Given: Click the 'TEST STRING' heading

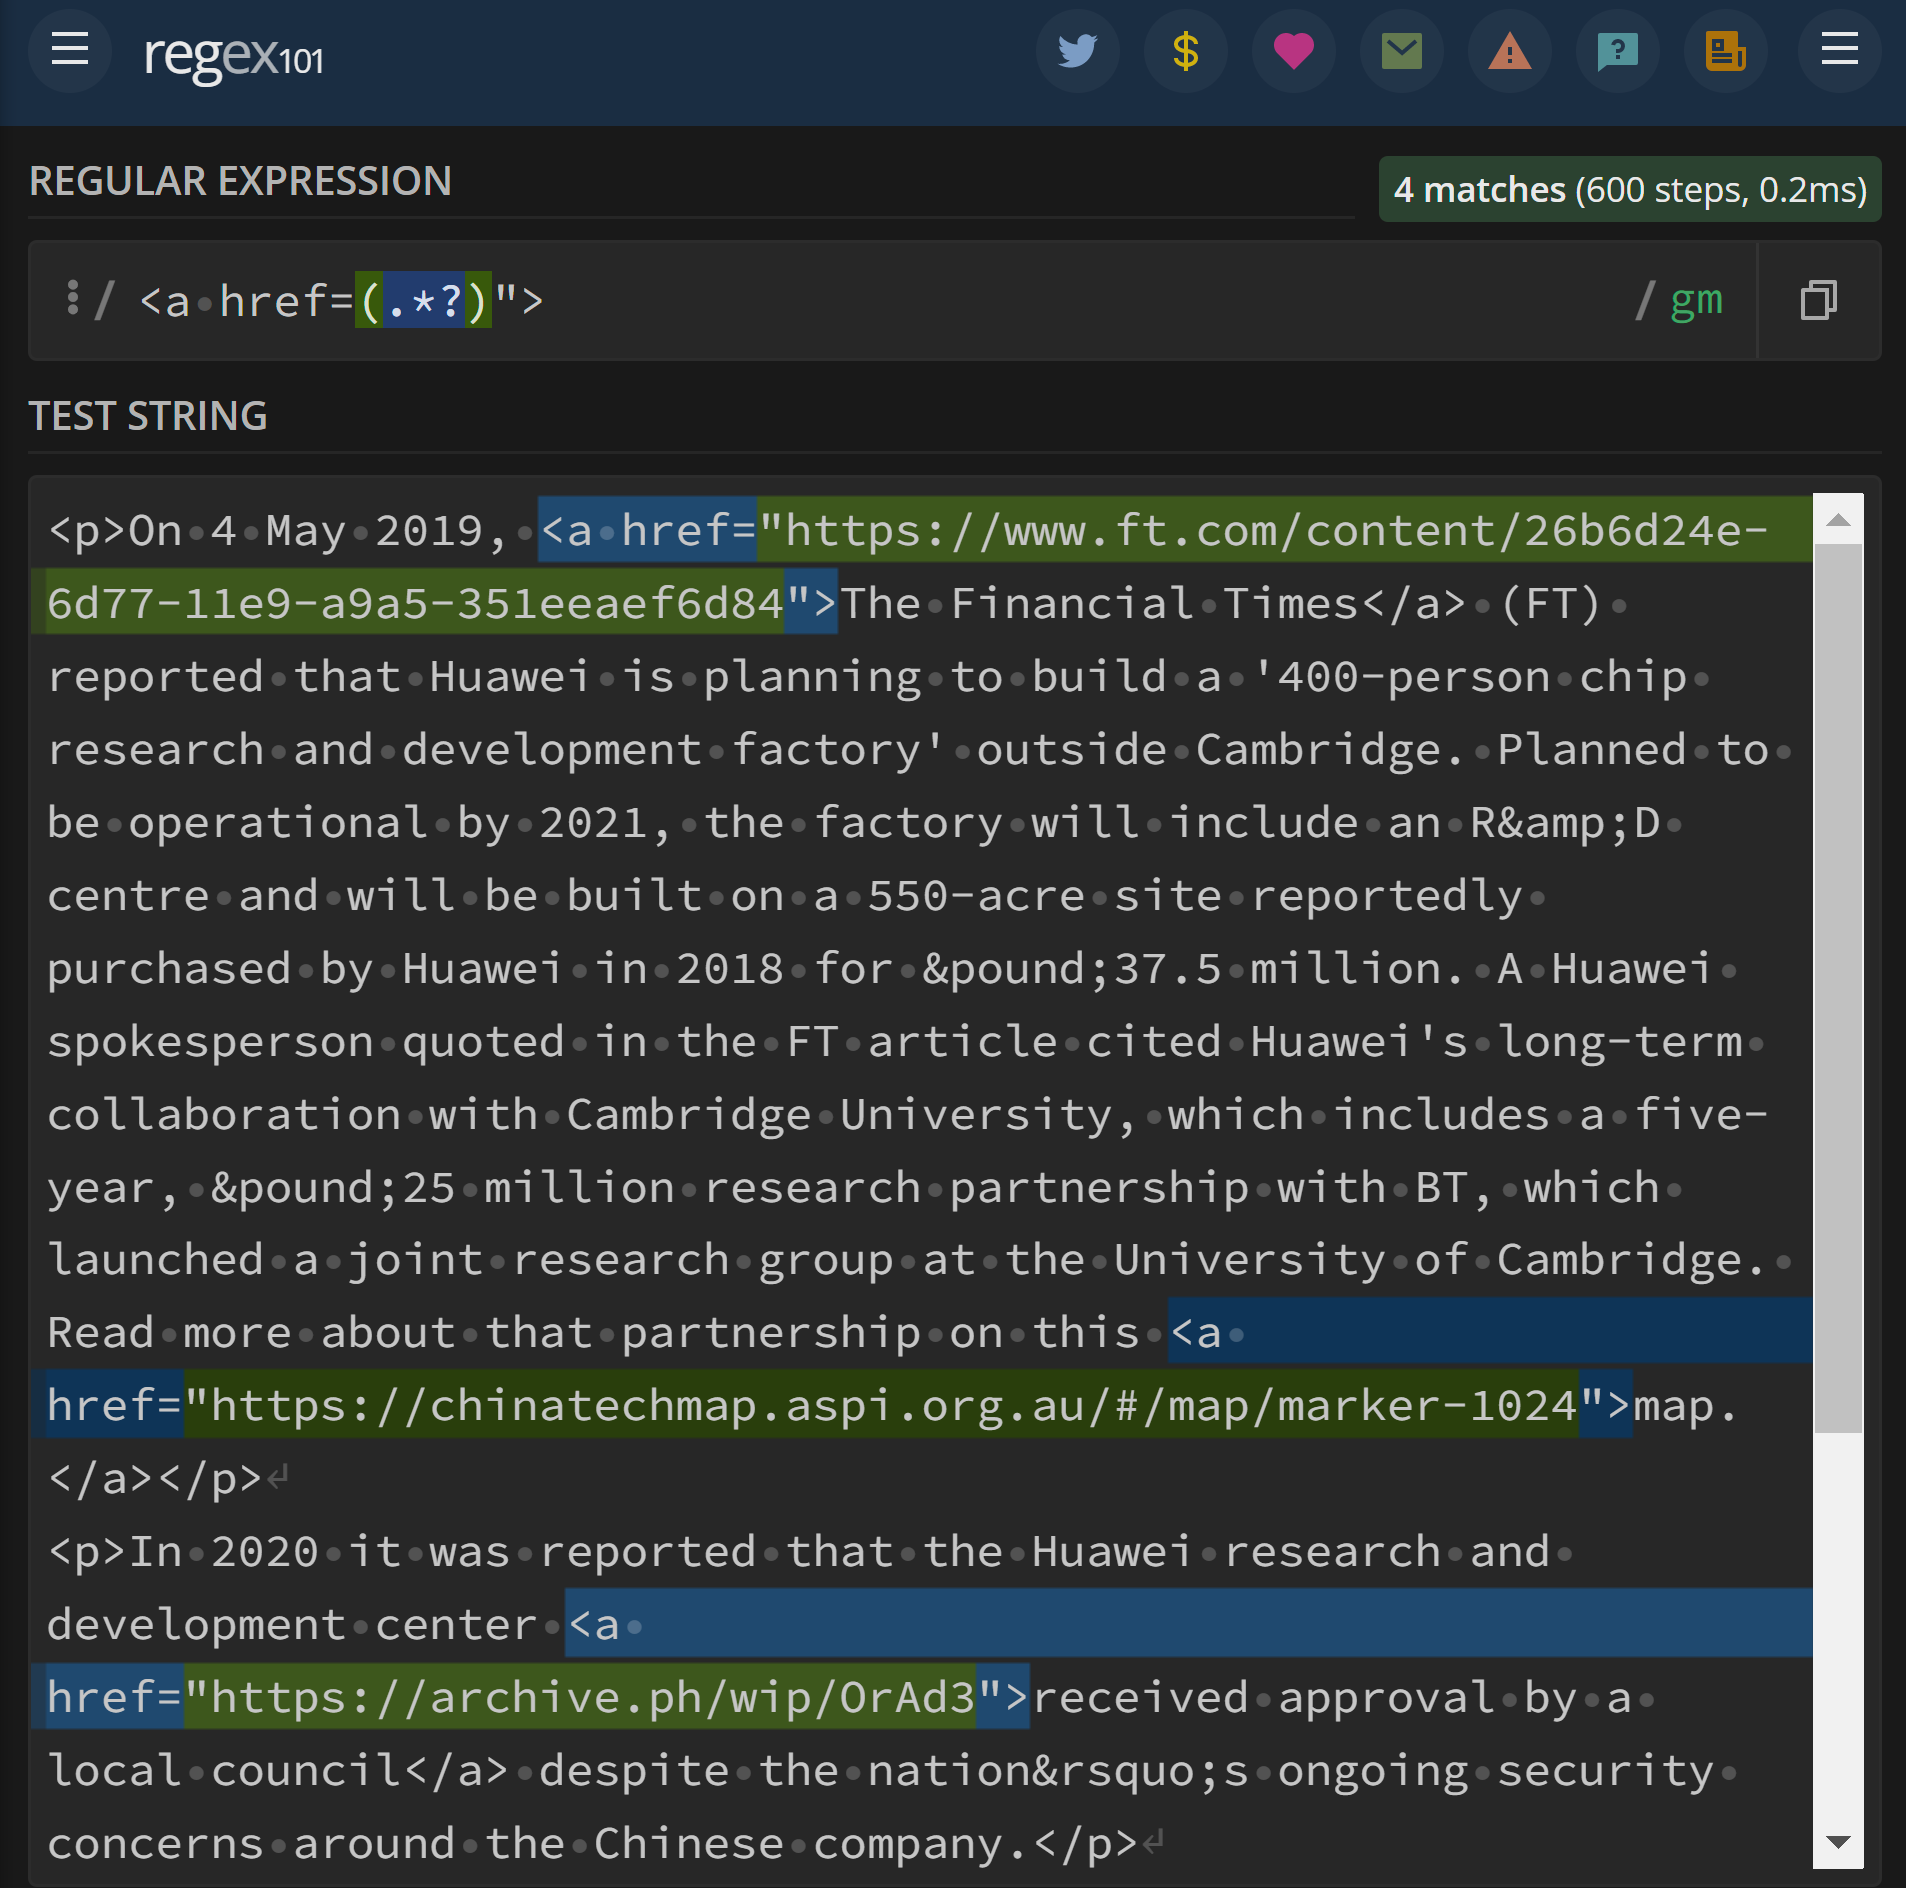Looking at the screenshot, I should [148, 416].
